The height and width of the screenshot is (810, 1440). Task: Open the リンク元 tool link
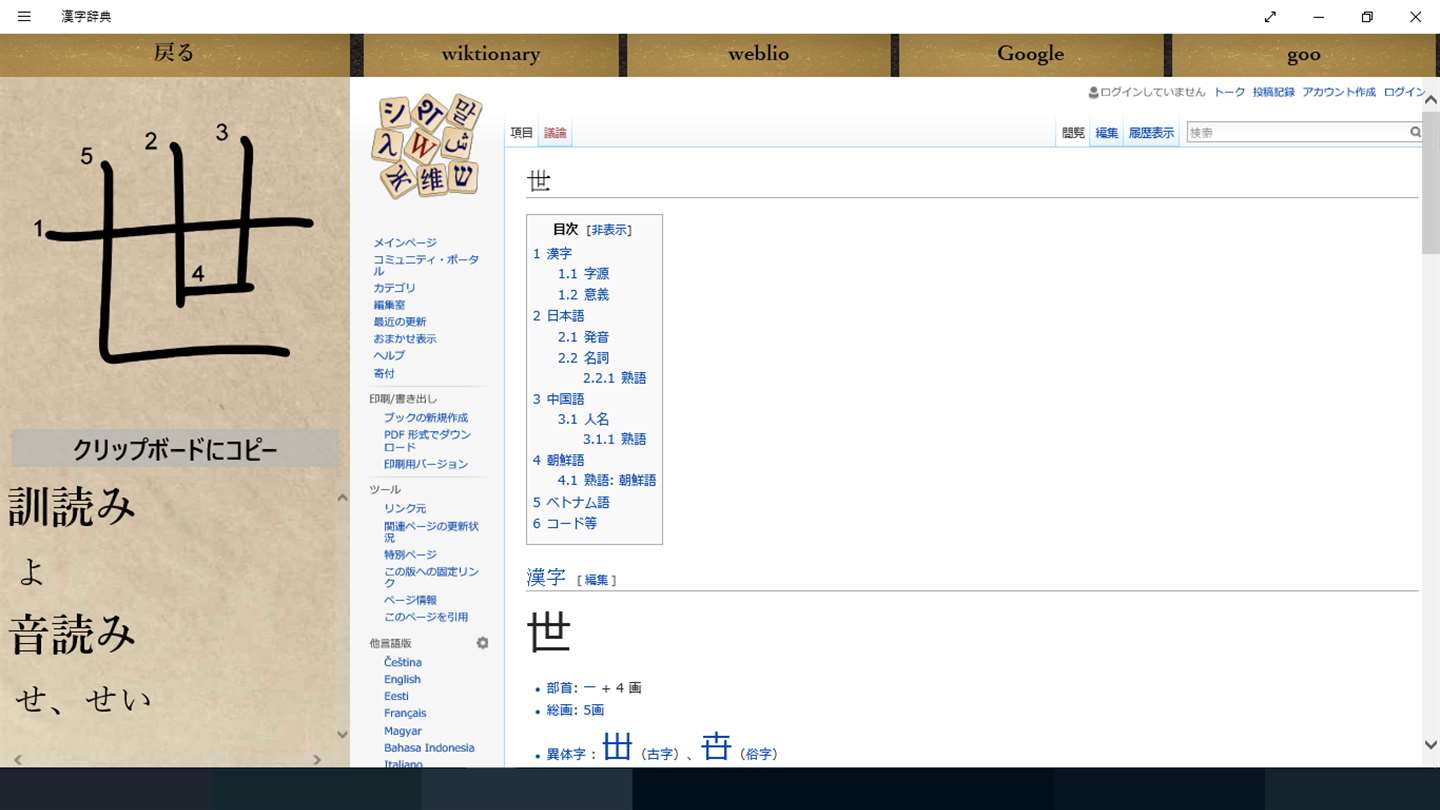pyautogui.click(x=405, y=509)
